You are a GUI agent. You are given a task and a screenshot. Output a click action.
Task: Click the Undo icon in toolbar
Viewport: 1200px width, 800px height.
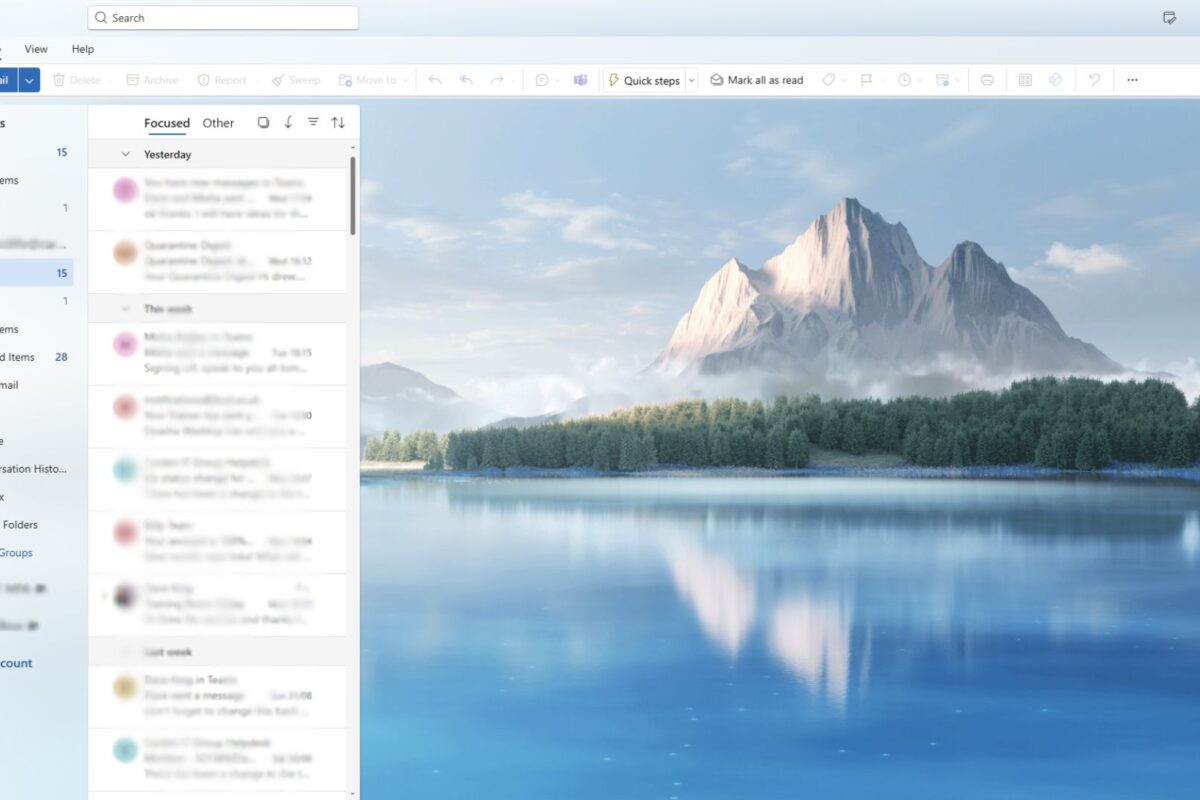(1094, 80)
